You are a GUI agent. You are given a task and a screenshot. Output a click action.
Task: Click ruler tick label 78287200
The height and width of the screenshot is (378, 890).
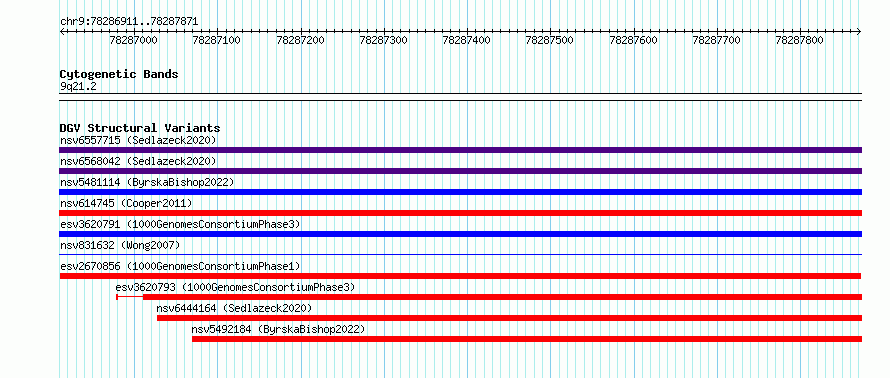300,40
